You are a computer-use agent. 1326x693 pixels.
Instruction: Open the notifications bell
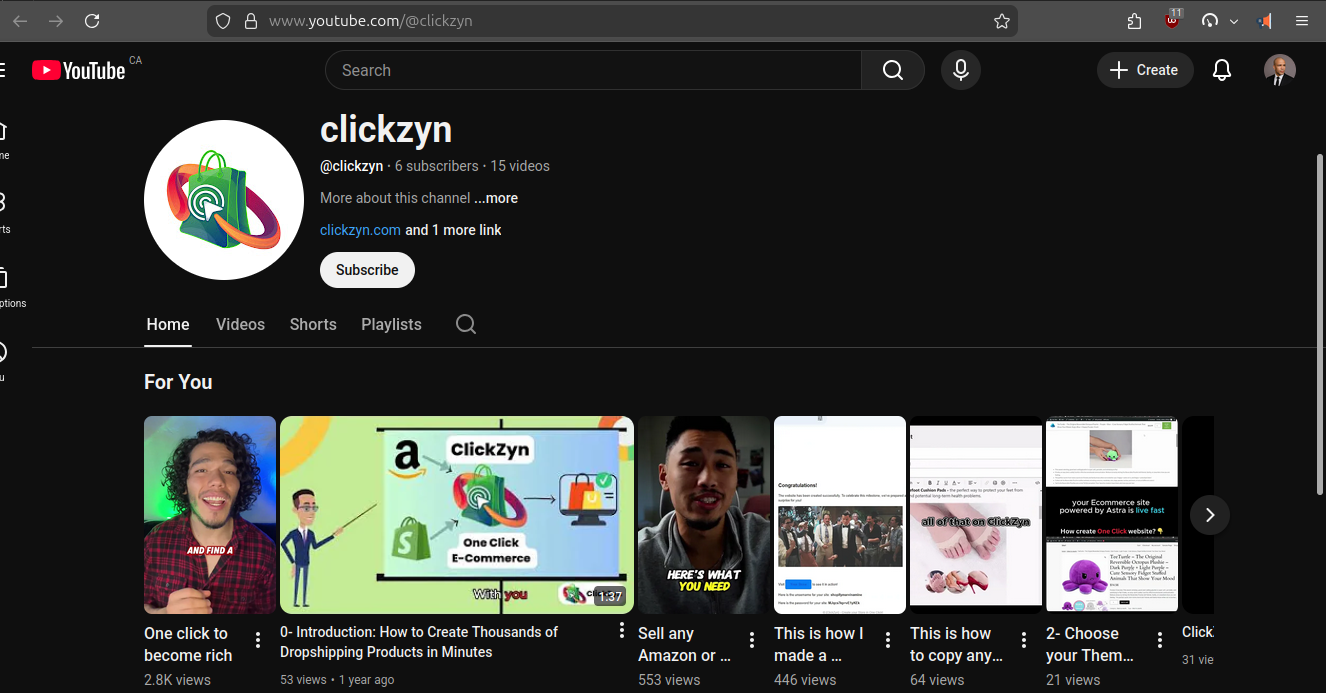[1221, 70]
